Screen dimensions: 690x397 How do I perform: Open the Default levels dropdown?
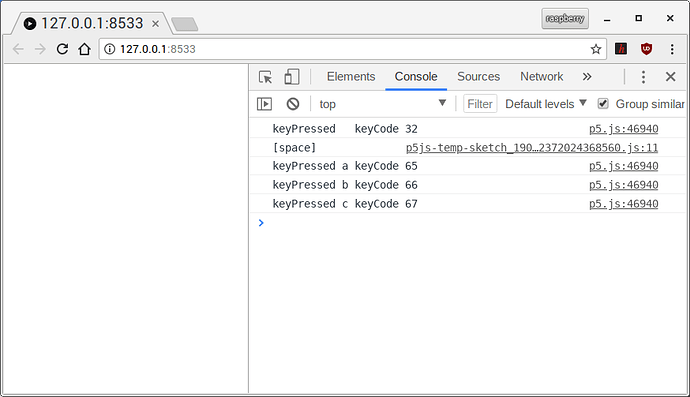pyautogui.click(x=545, y=104)
